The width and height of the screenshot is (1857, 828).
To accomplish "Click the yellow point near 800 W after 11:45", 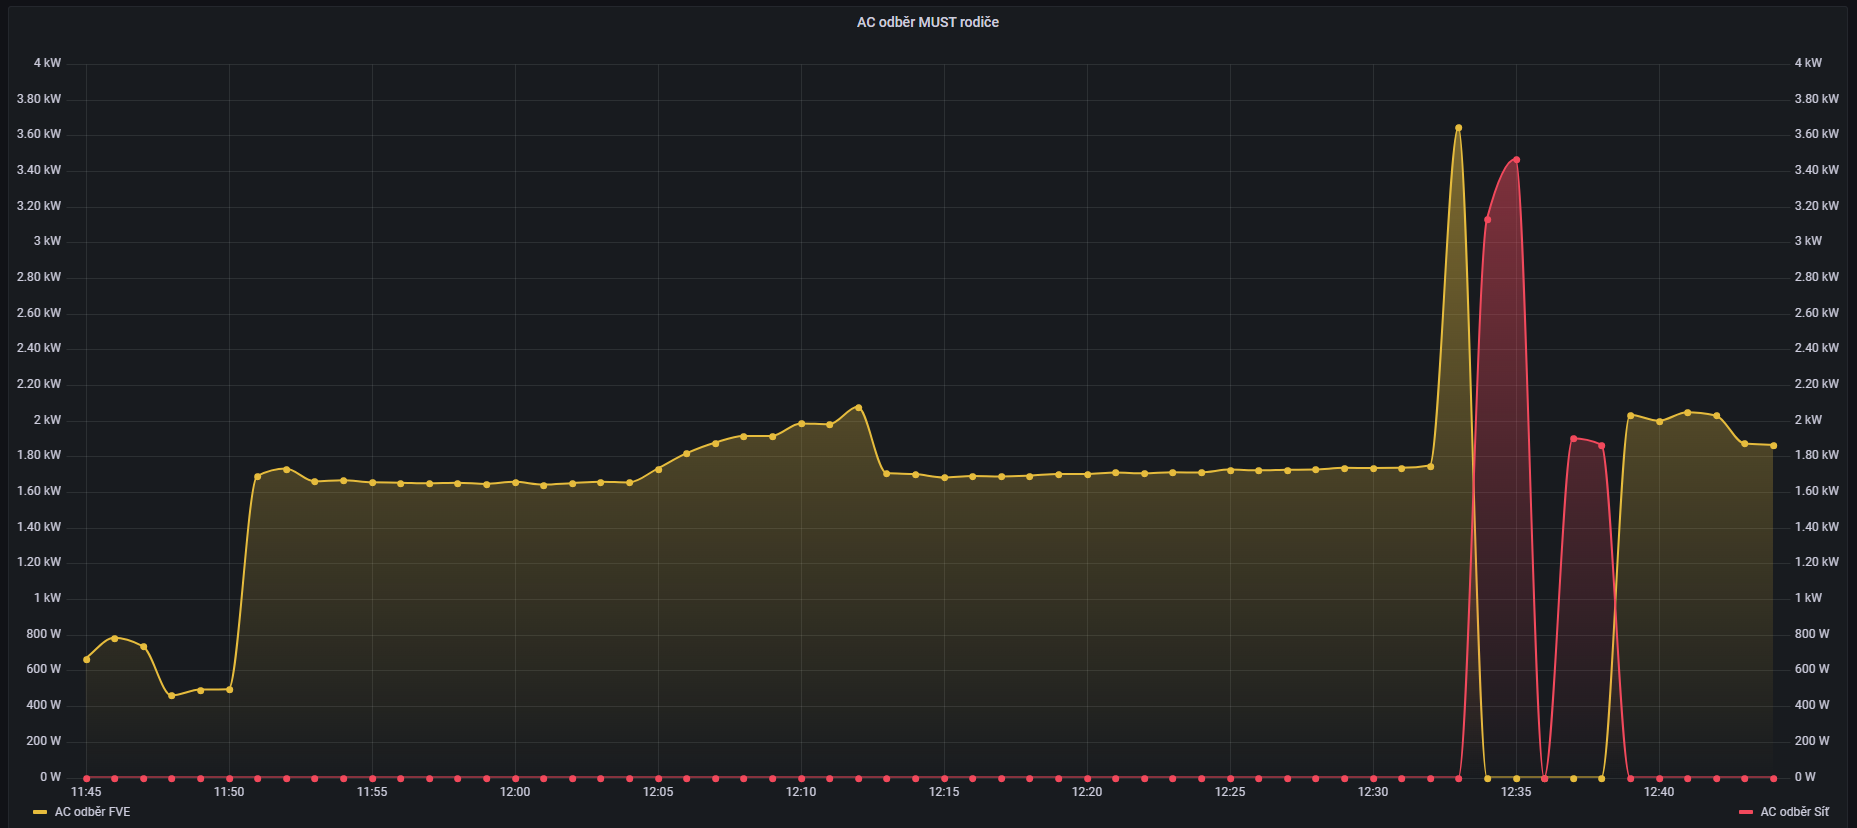I will point(114,638).
